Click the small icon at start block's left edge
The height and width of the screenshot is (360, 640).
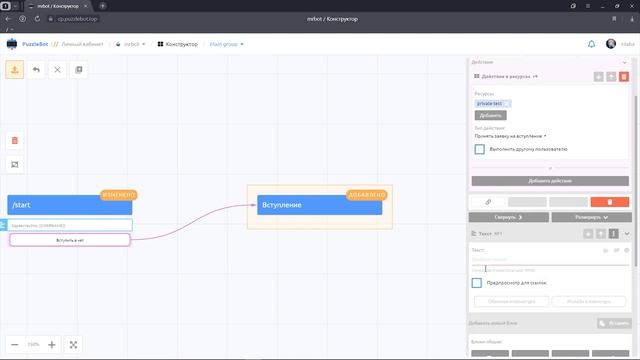click(x=3, y=225)
